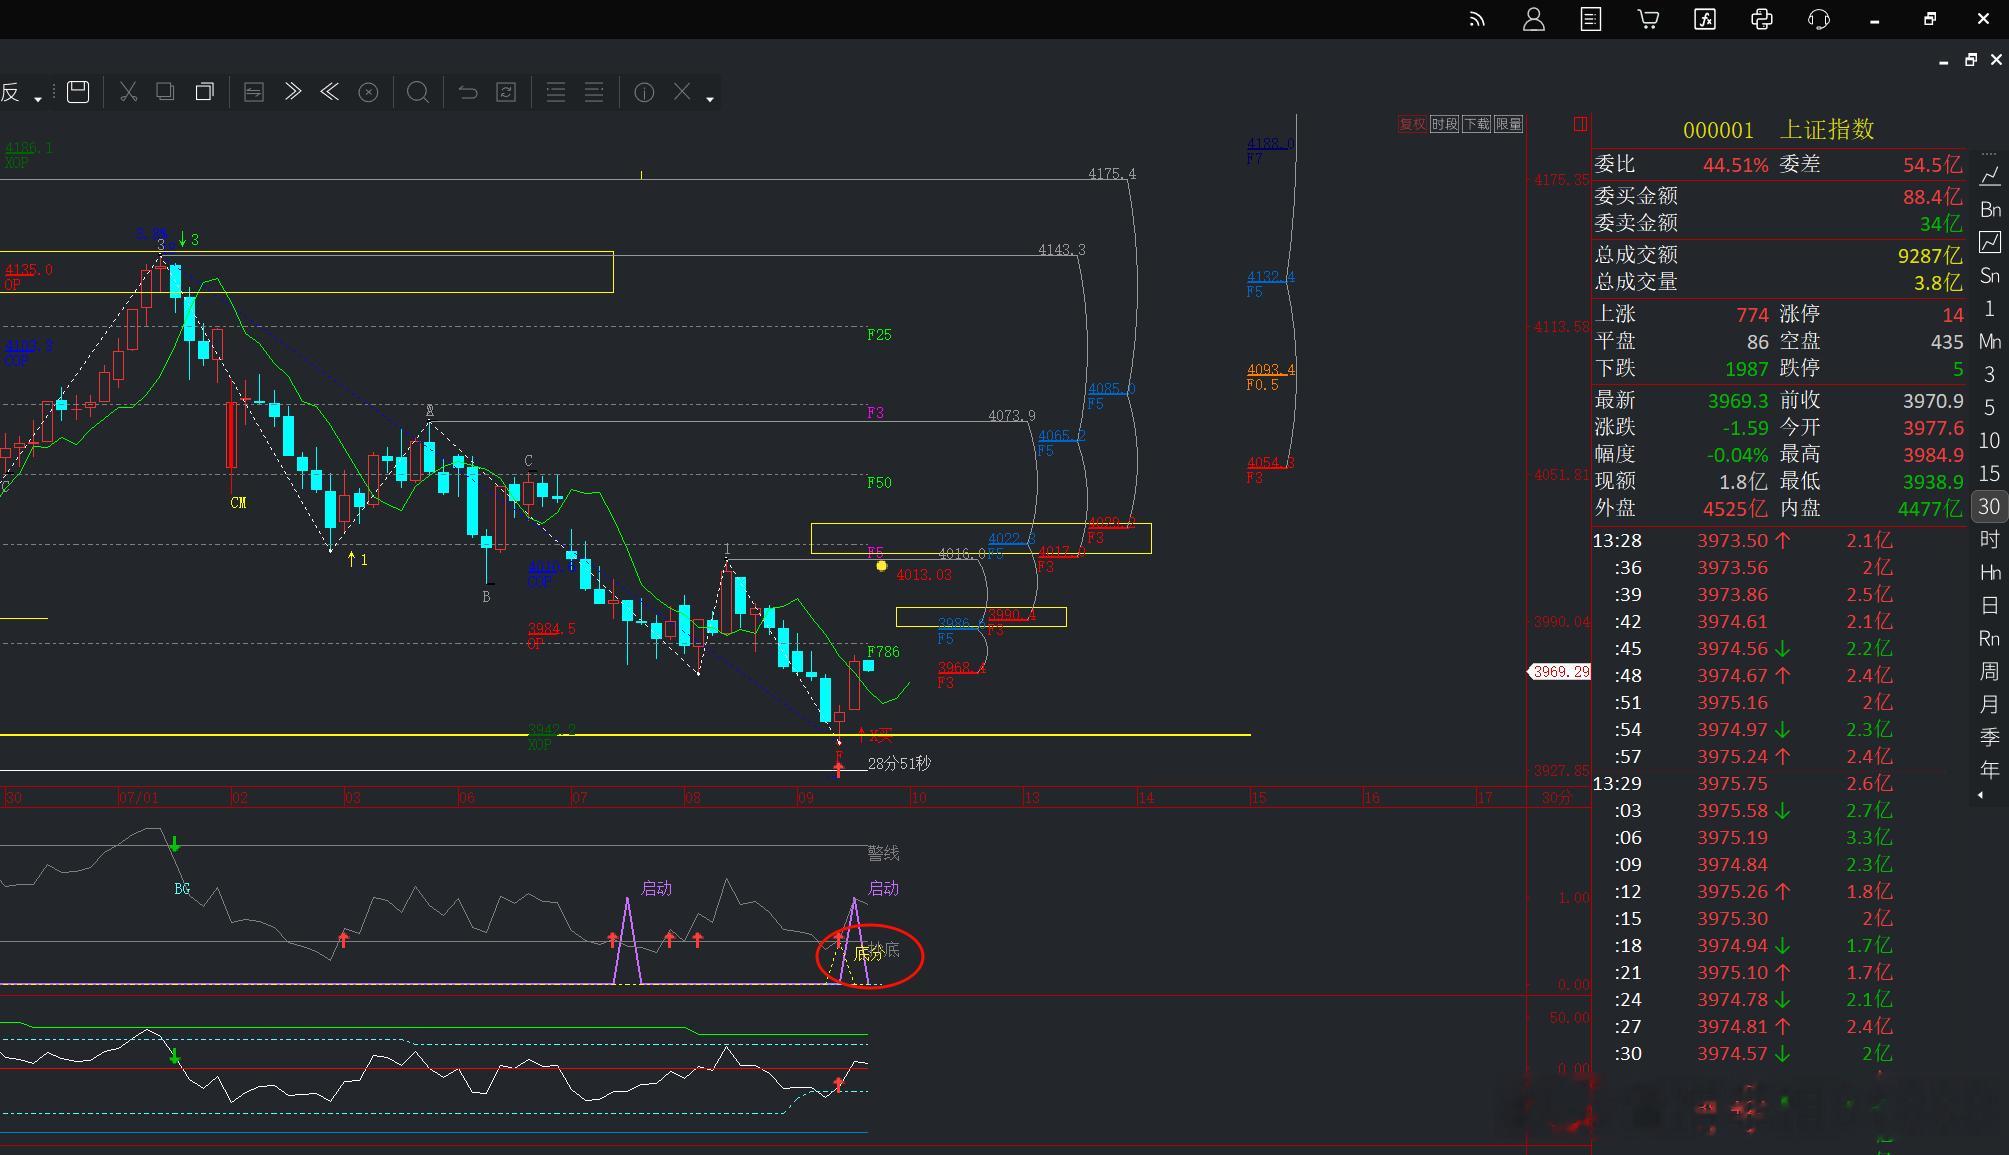
Task: Click the double right chevron icon
Action: pos(292,92)
